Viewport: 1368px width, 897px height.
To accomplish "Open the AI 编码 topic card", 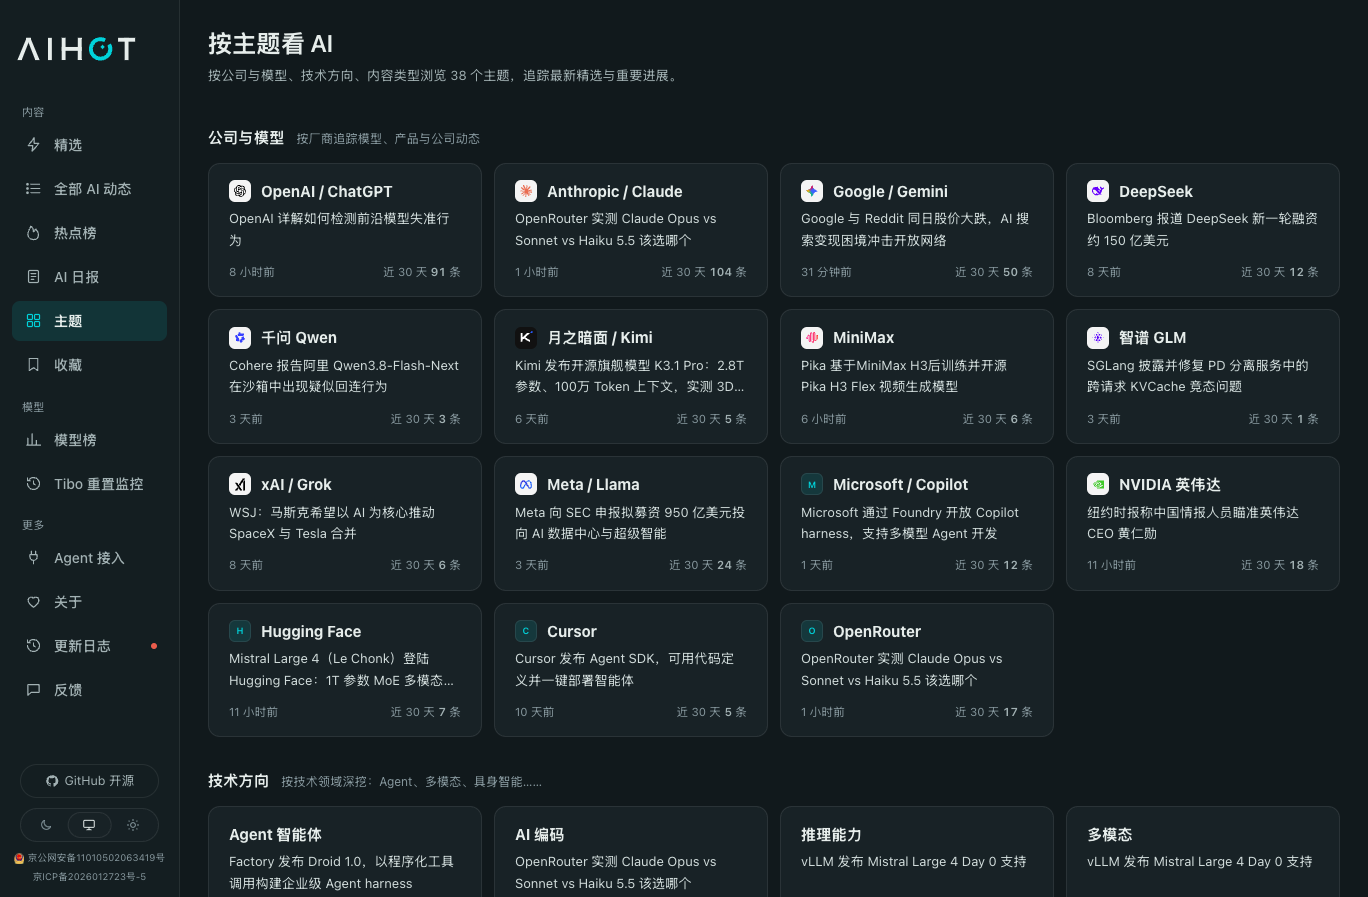I will (631, 852).
